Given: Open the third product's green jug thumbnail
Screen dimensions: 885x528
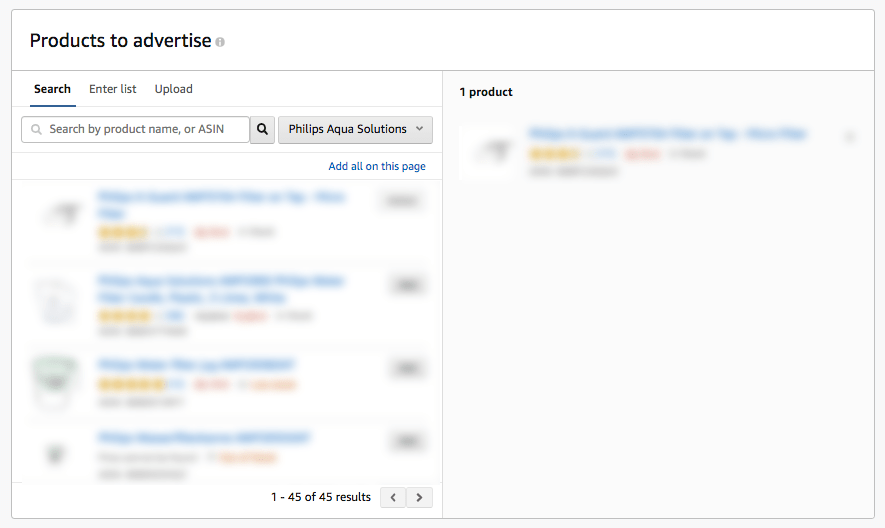Looking at the screenshot, I should 55,382.
